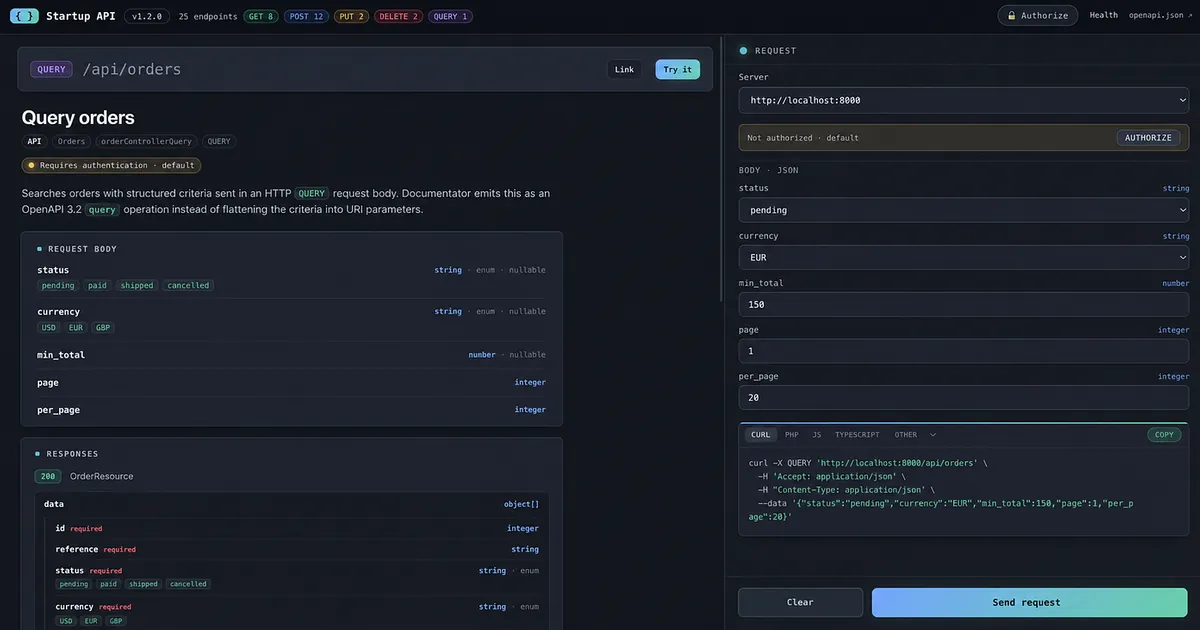Click the 25 endpoints count text
The image size is (1200, 630).
coord(207,16)
